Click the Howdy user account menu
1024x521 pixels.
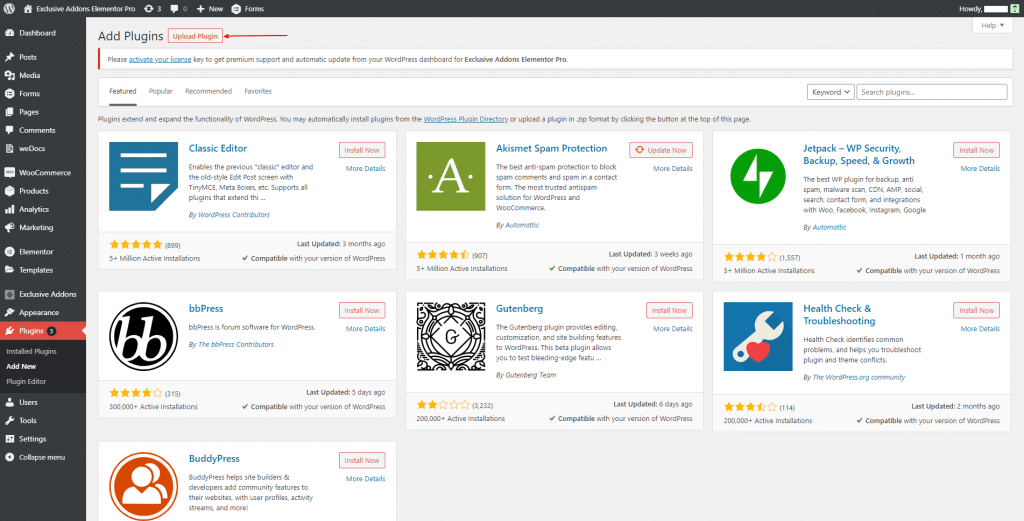point(987,9)
